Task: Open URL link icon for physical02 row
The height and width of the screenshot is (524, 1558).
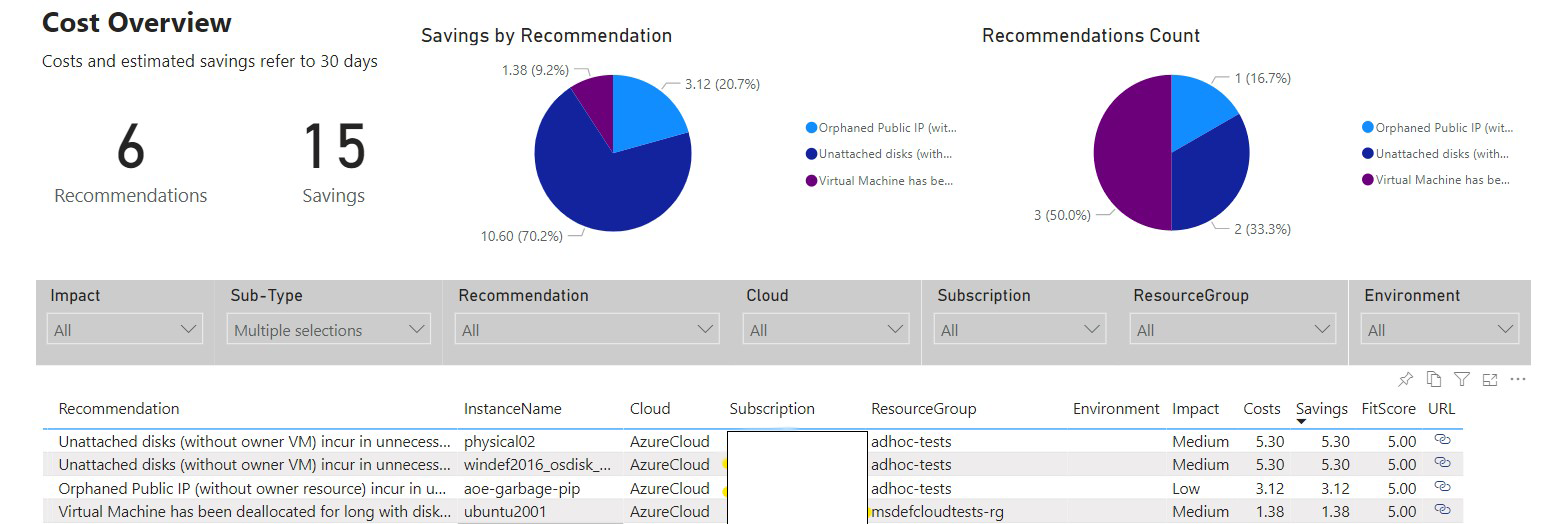Action: (1442, 440)
